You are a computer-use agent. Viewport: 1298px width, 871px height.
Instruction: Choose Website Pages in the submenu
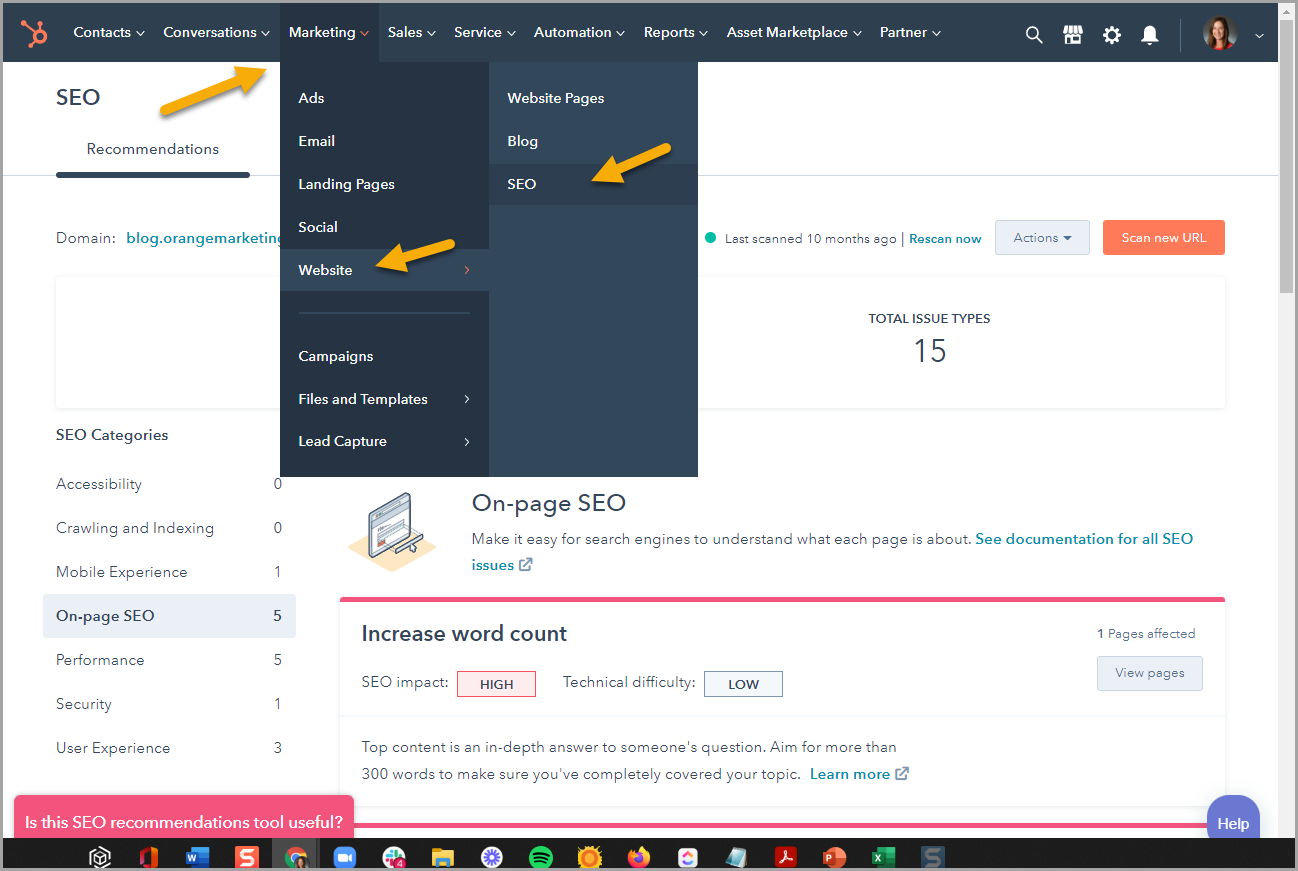[x=593, y=98]
